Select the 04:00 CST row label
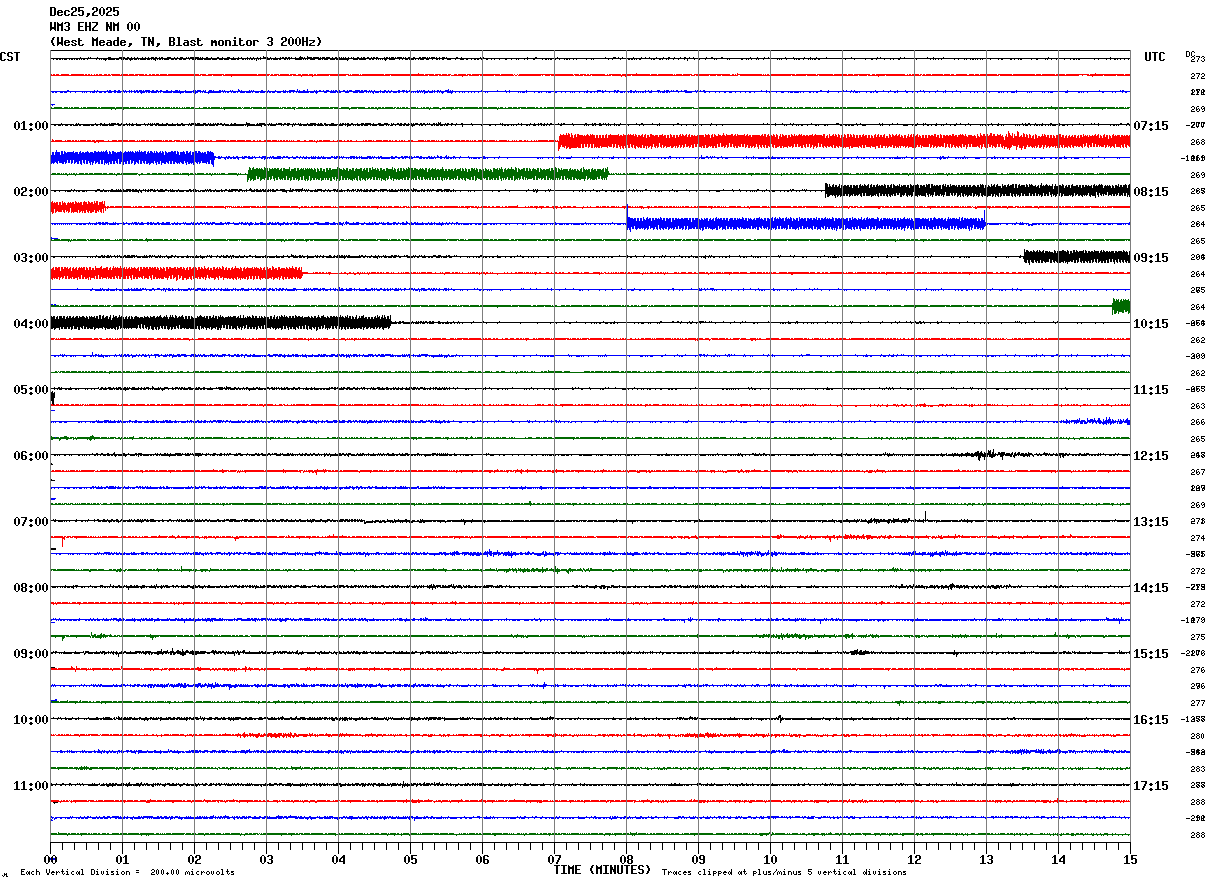The image size is (1210, 886). (x=31, y=324)
